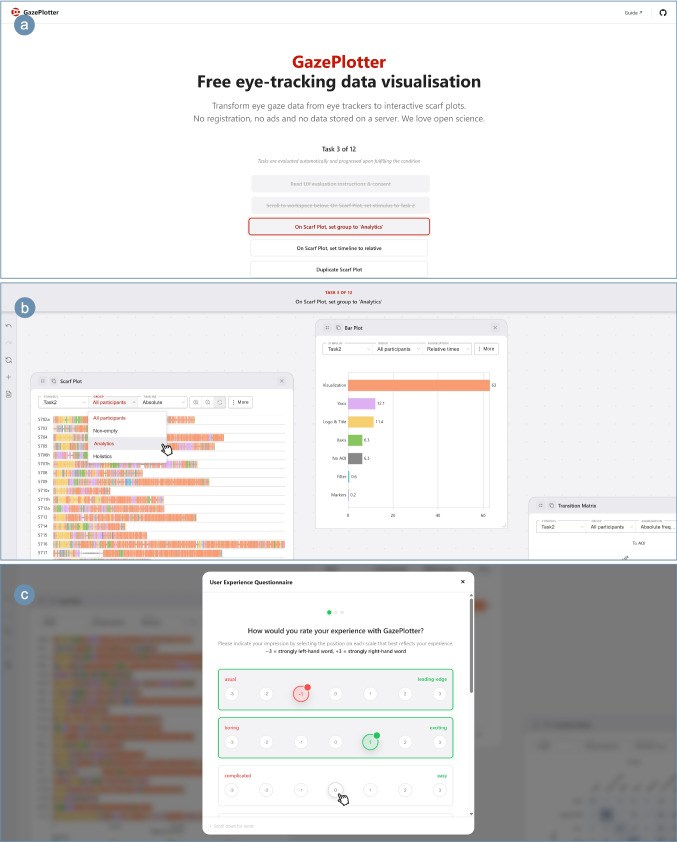Click the plus icon to add a plot
Screen dimensions: 677x842
(x=8, y=377)
